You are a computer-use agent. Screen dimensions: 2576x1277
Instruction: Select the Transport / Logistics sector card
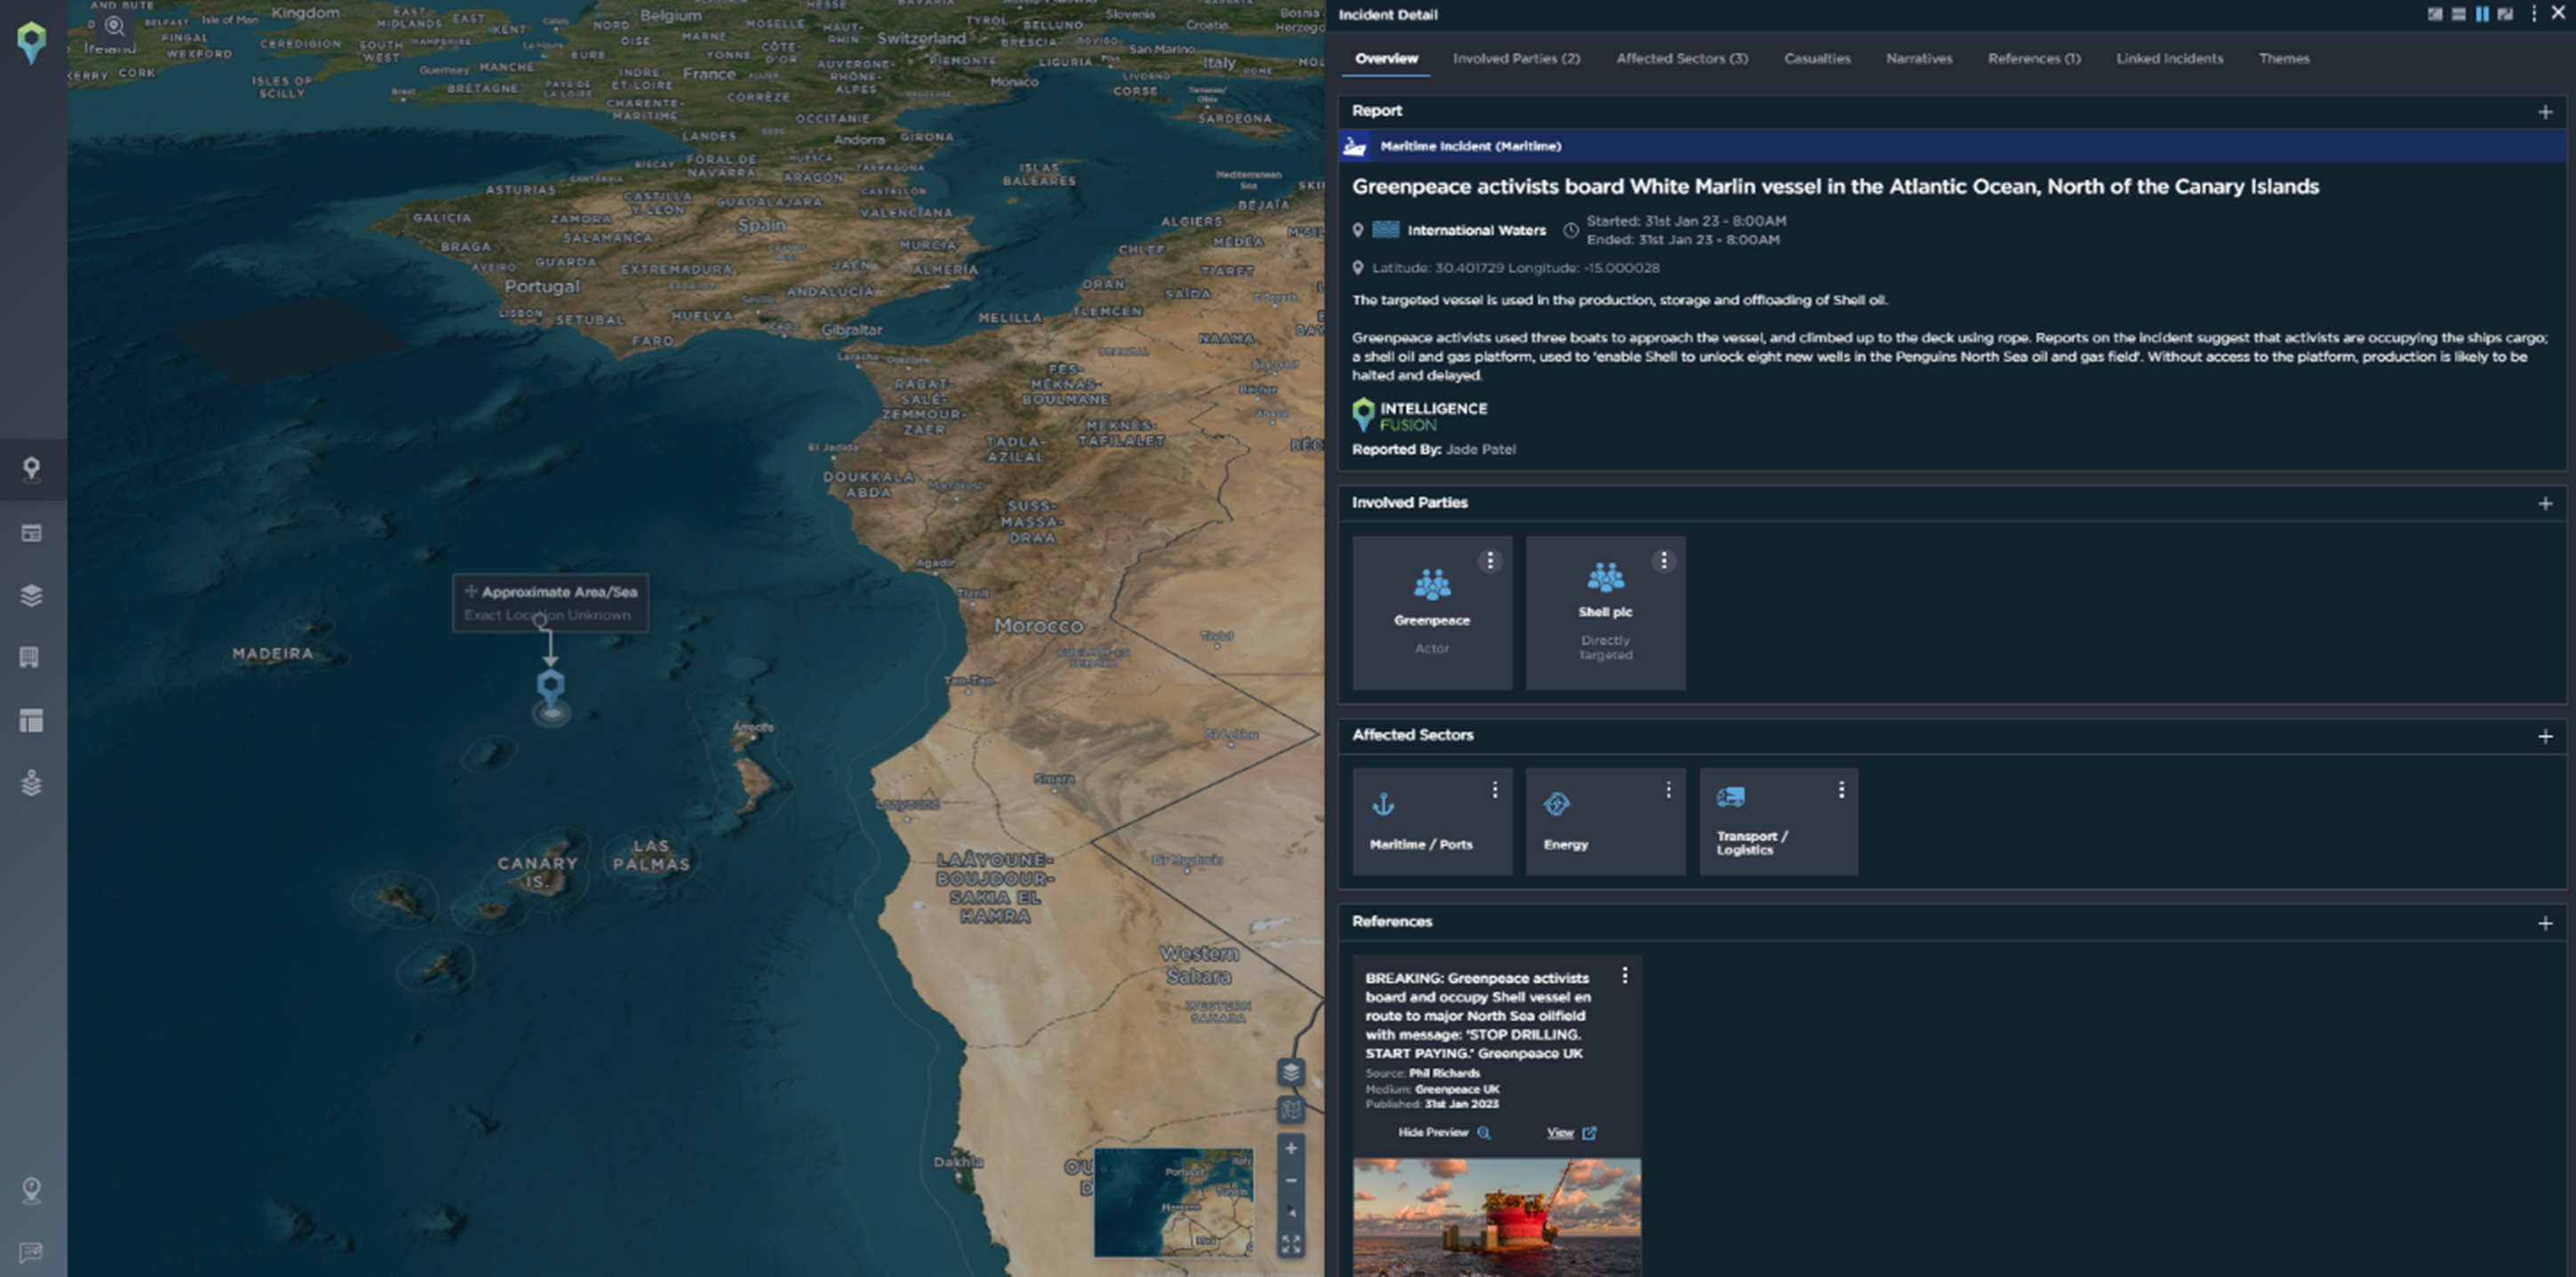point(1778,821)
